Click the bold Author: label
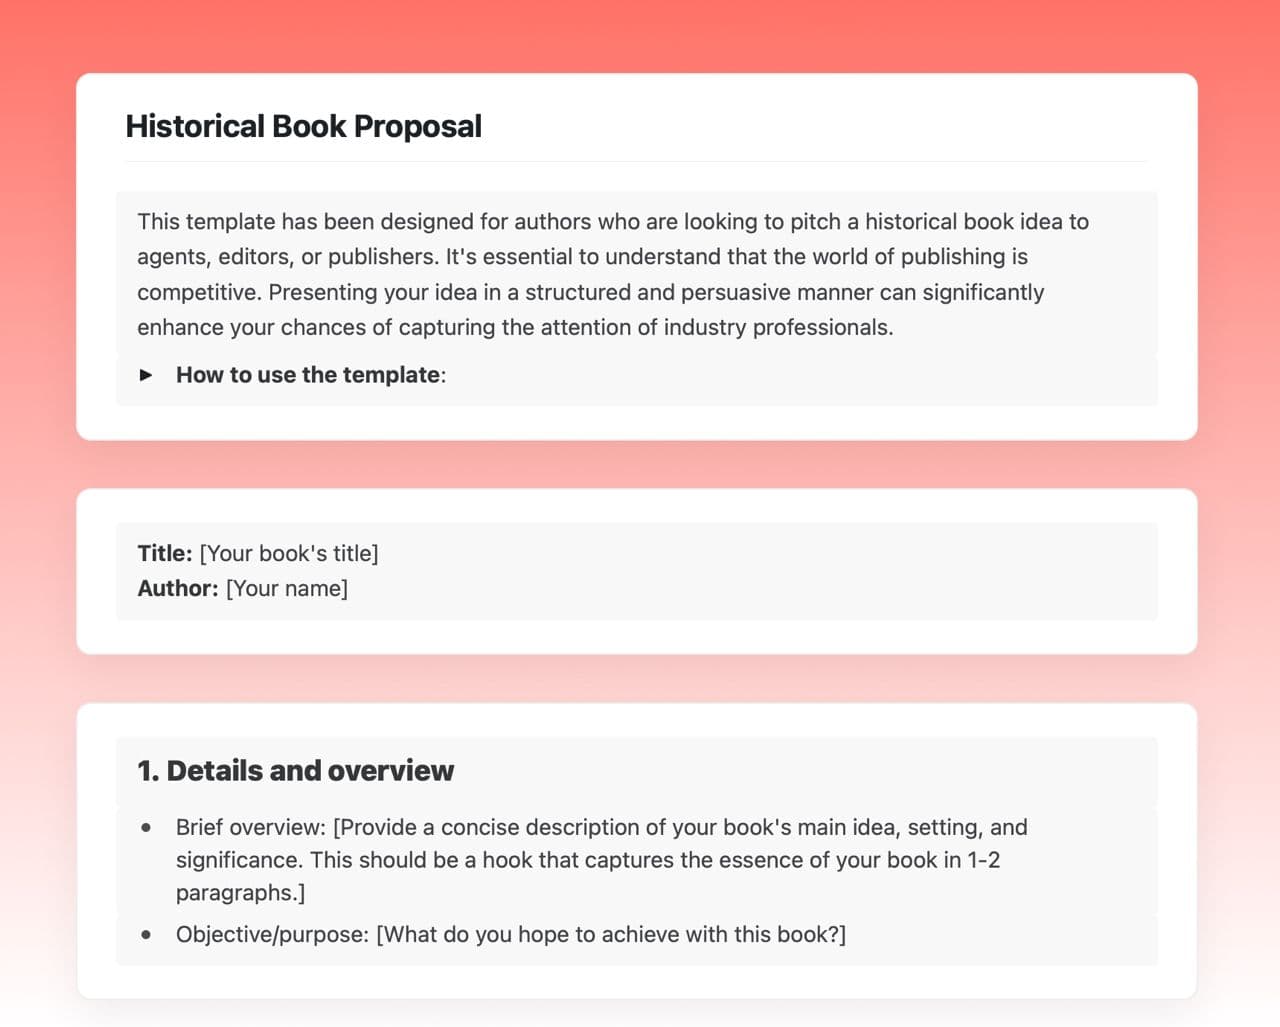This screenshot has width=1280, height=1027. pyautogui.click(x=178, y=589)
